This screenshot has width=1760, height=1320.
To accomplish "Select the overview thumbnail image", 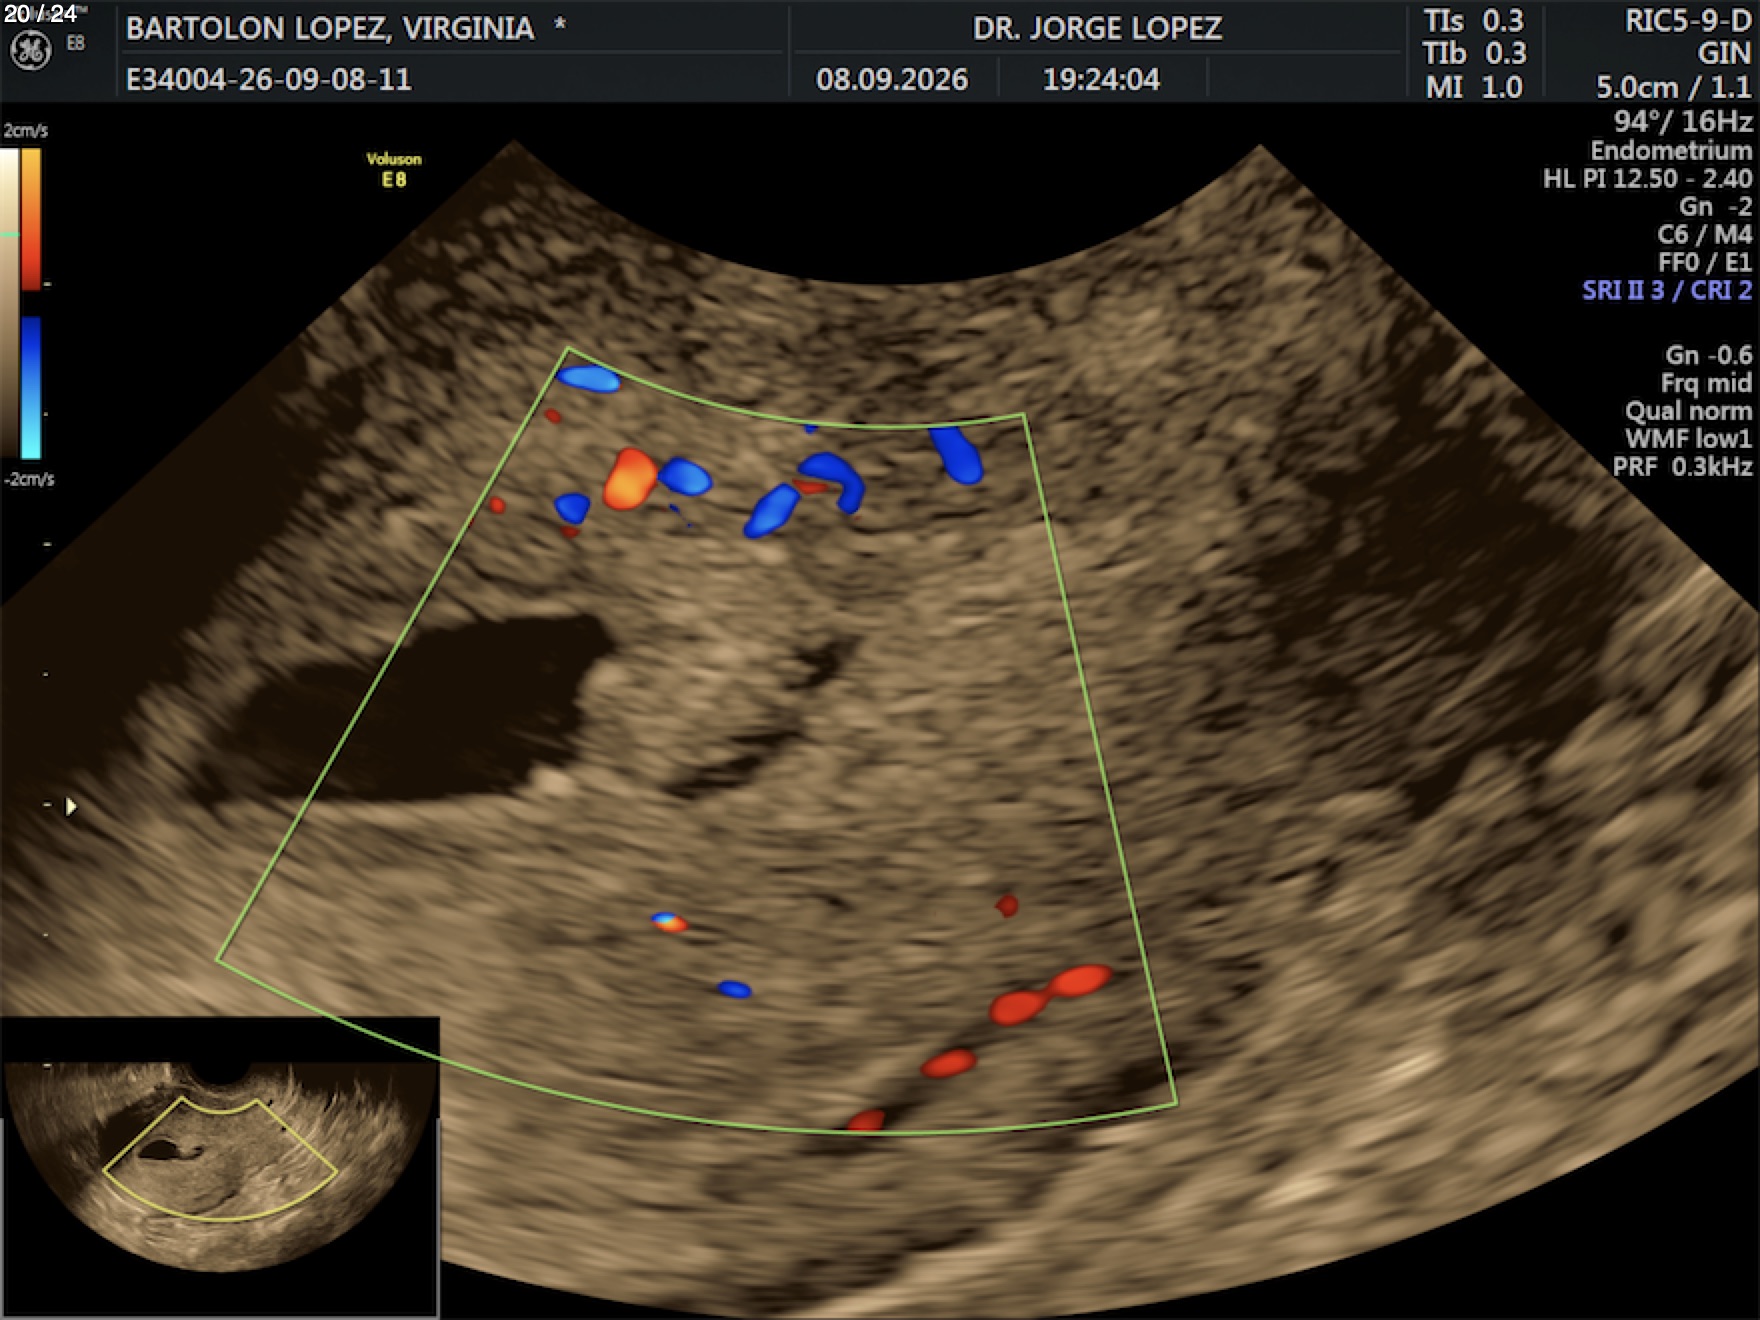I will 220,1167.
